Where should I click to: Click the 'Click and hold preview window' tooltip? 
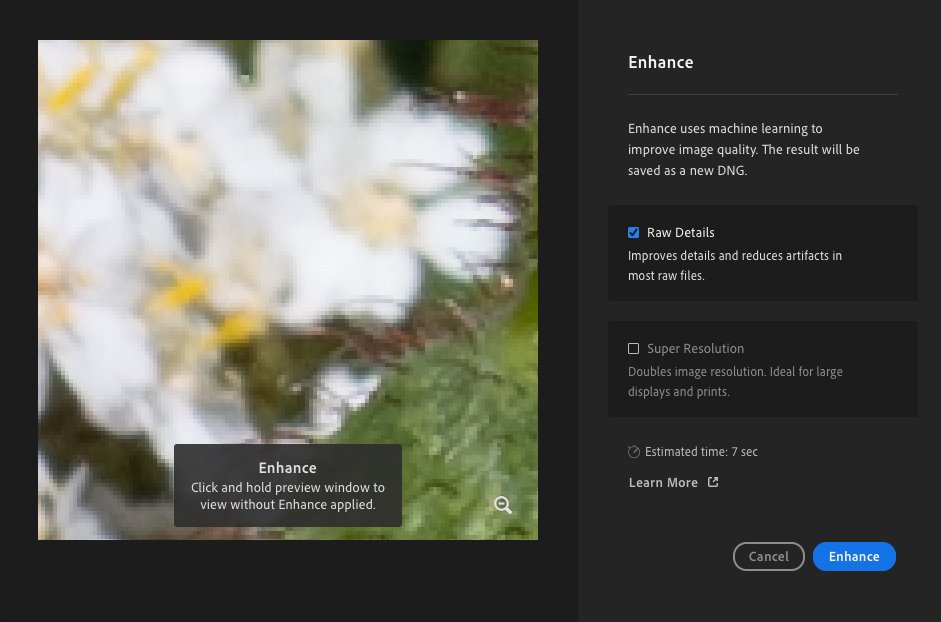tap(287, 486)
